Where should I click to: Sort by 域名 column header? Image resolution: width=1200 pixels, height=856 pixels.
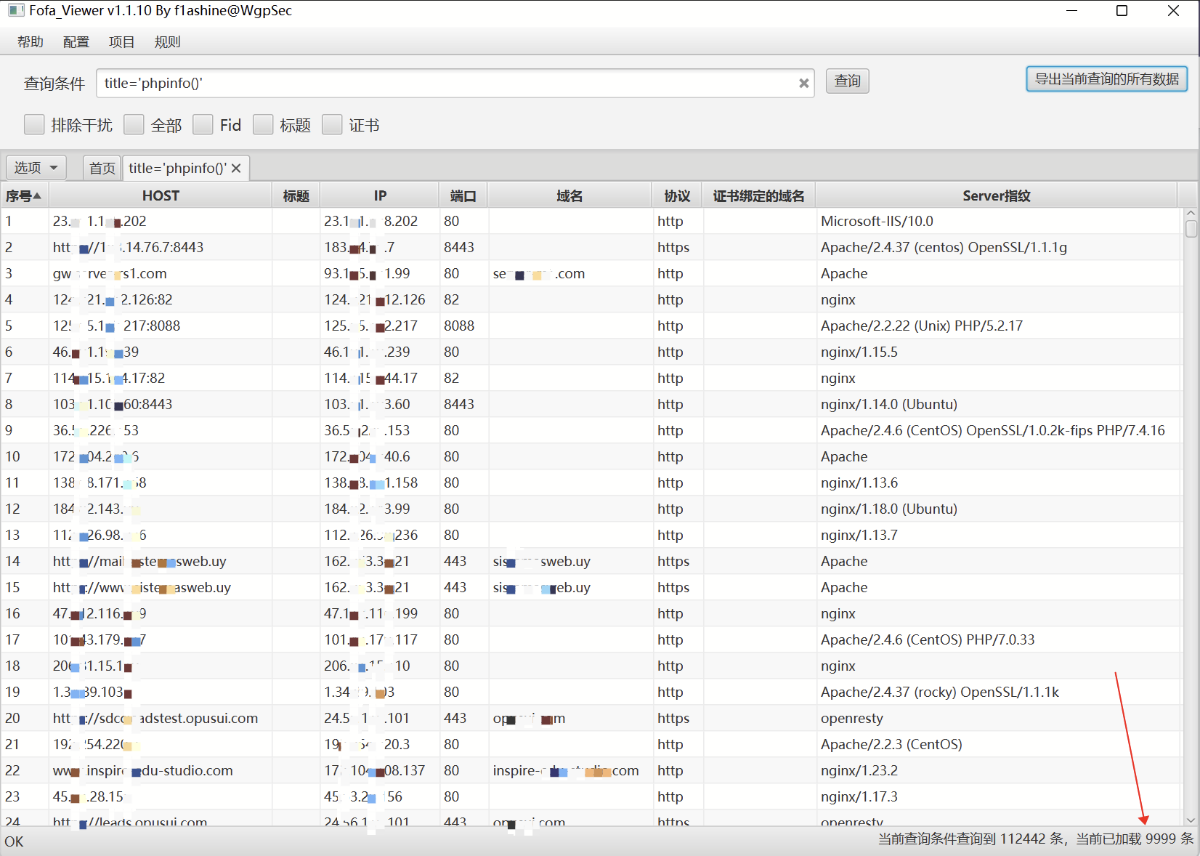pyautogui.click(x=570, y=196)
